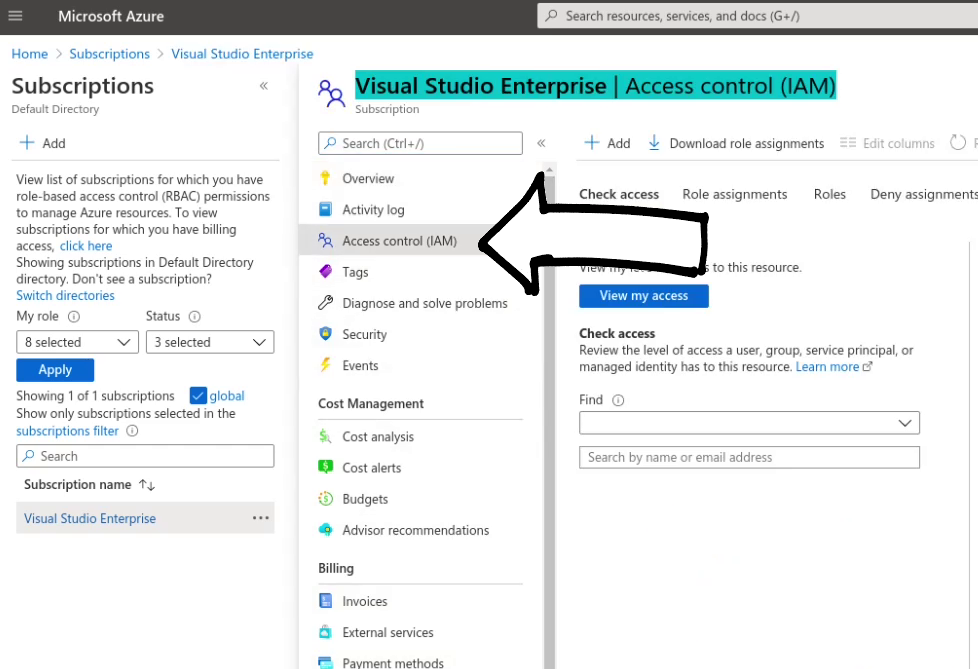This screenshot has width=978, height=669.
Task: Click the Invoices icon
Action: [325, 601]
